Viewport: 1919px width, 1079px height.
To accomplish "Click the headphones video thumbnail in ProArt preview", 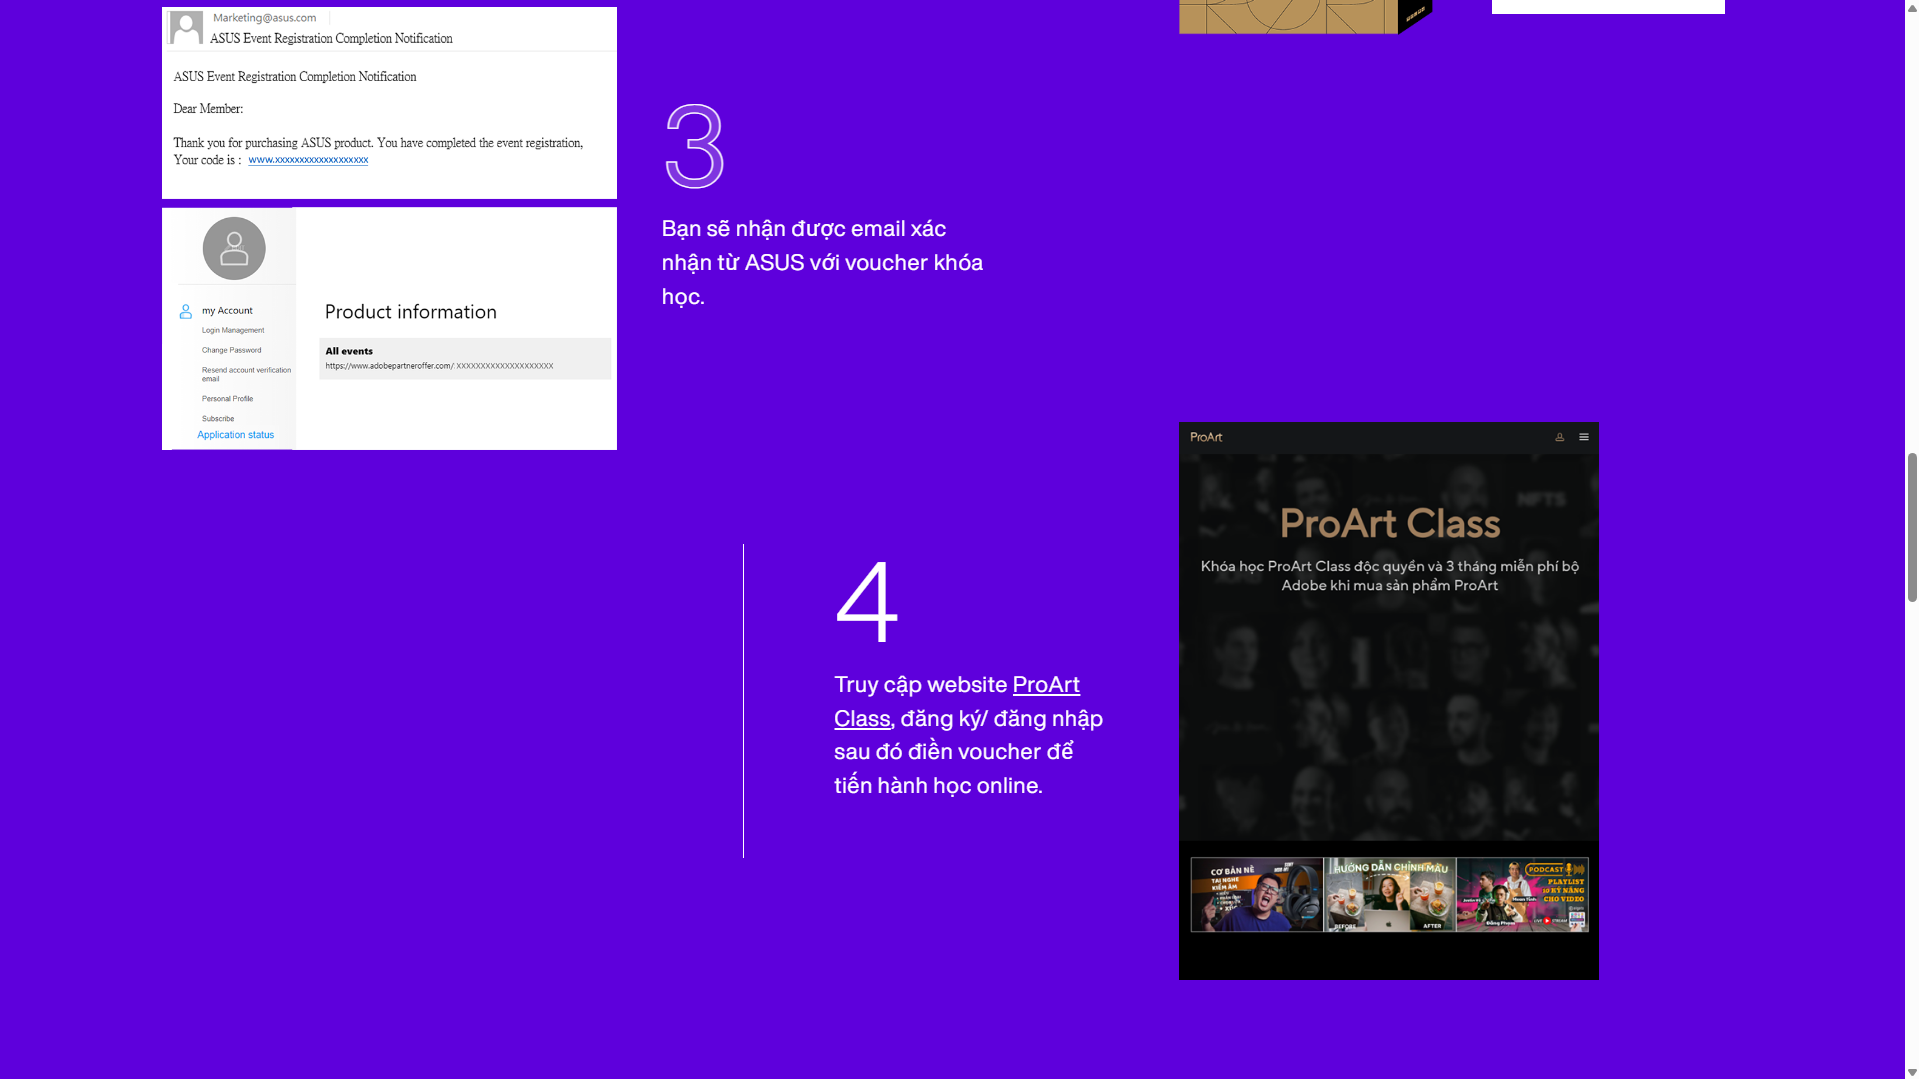I will tap(1257, 895).
